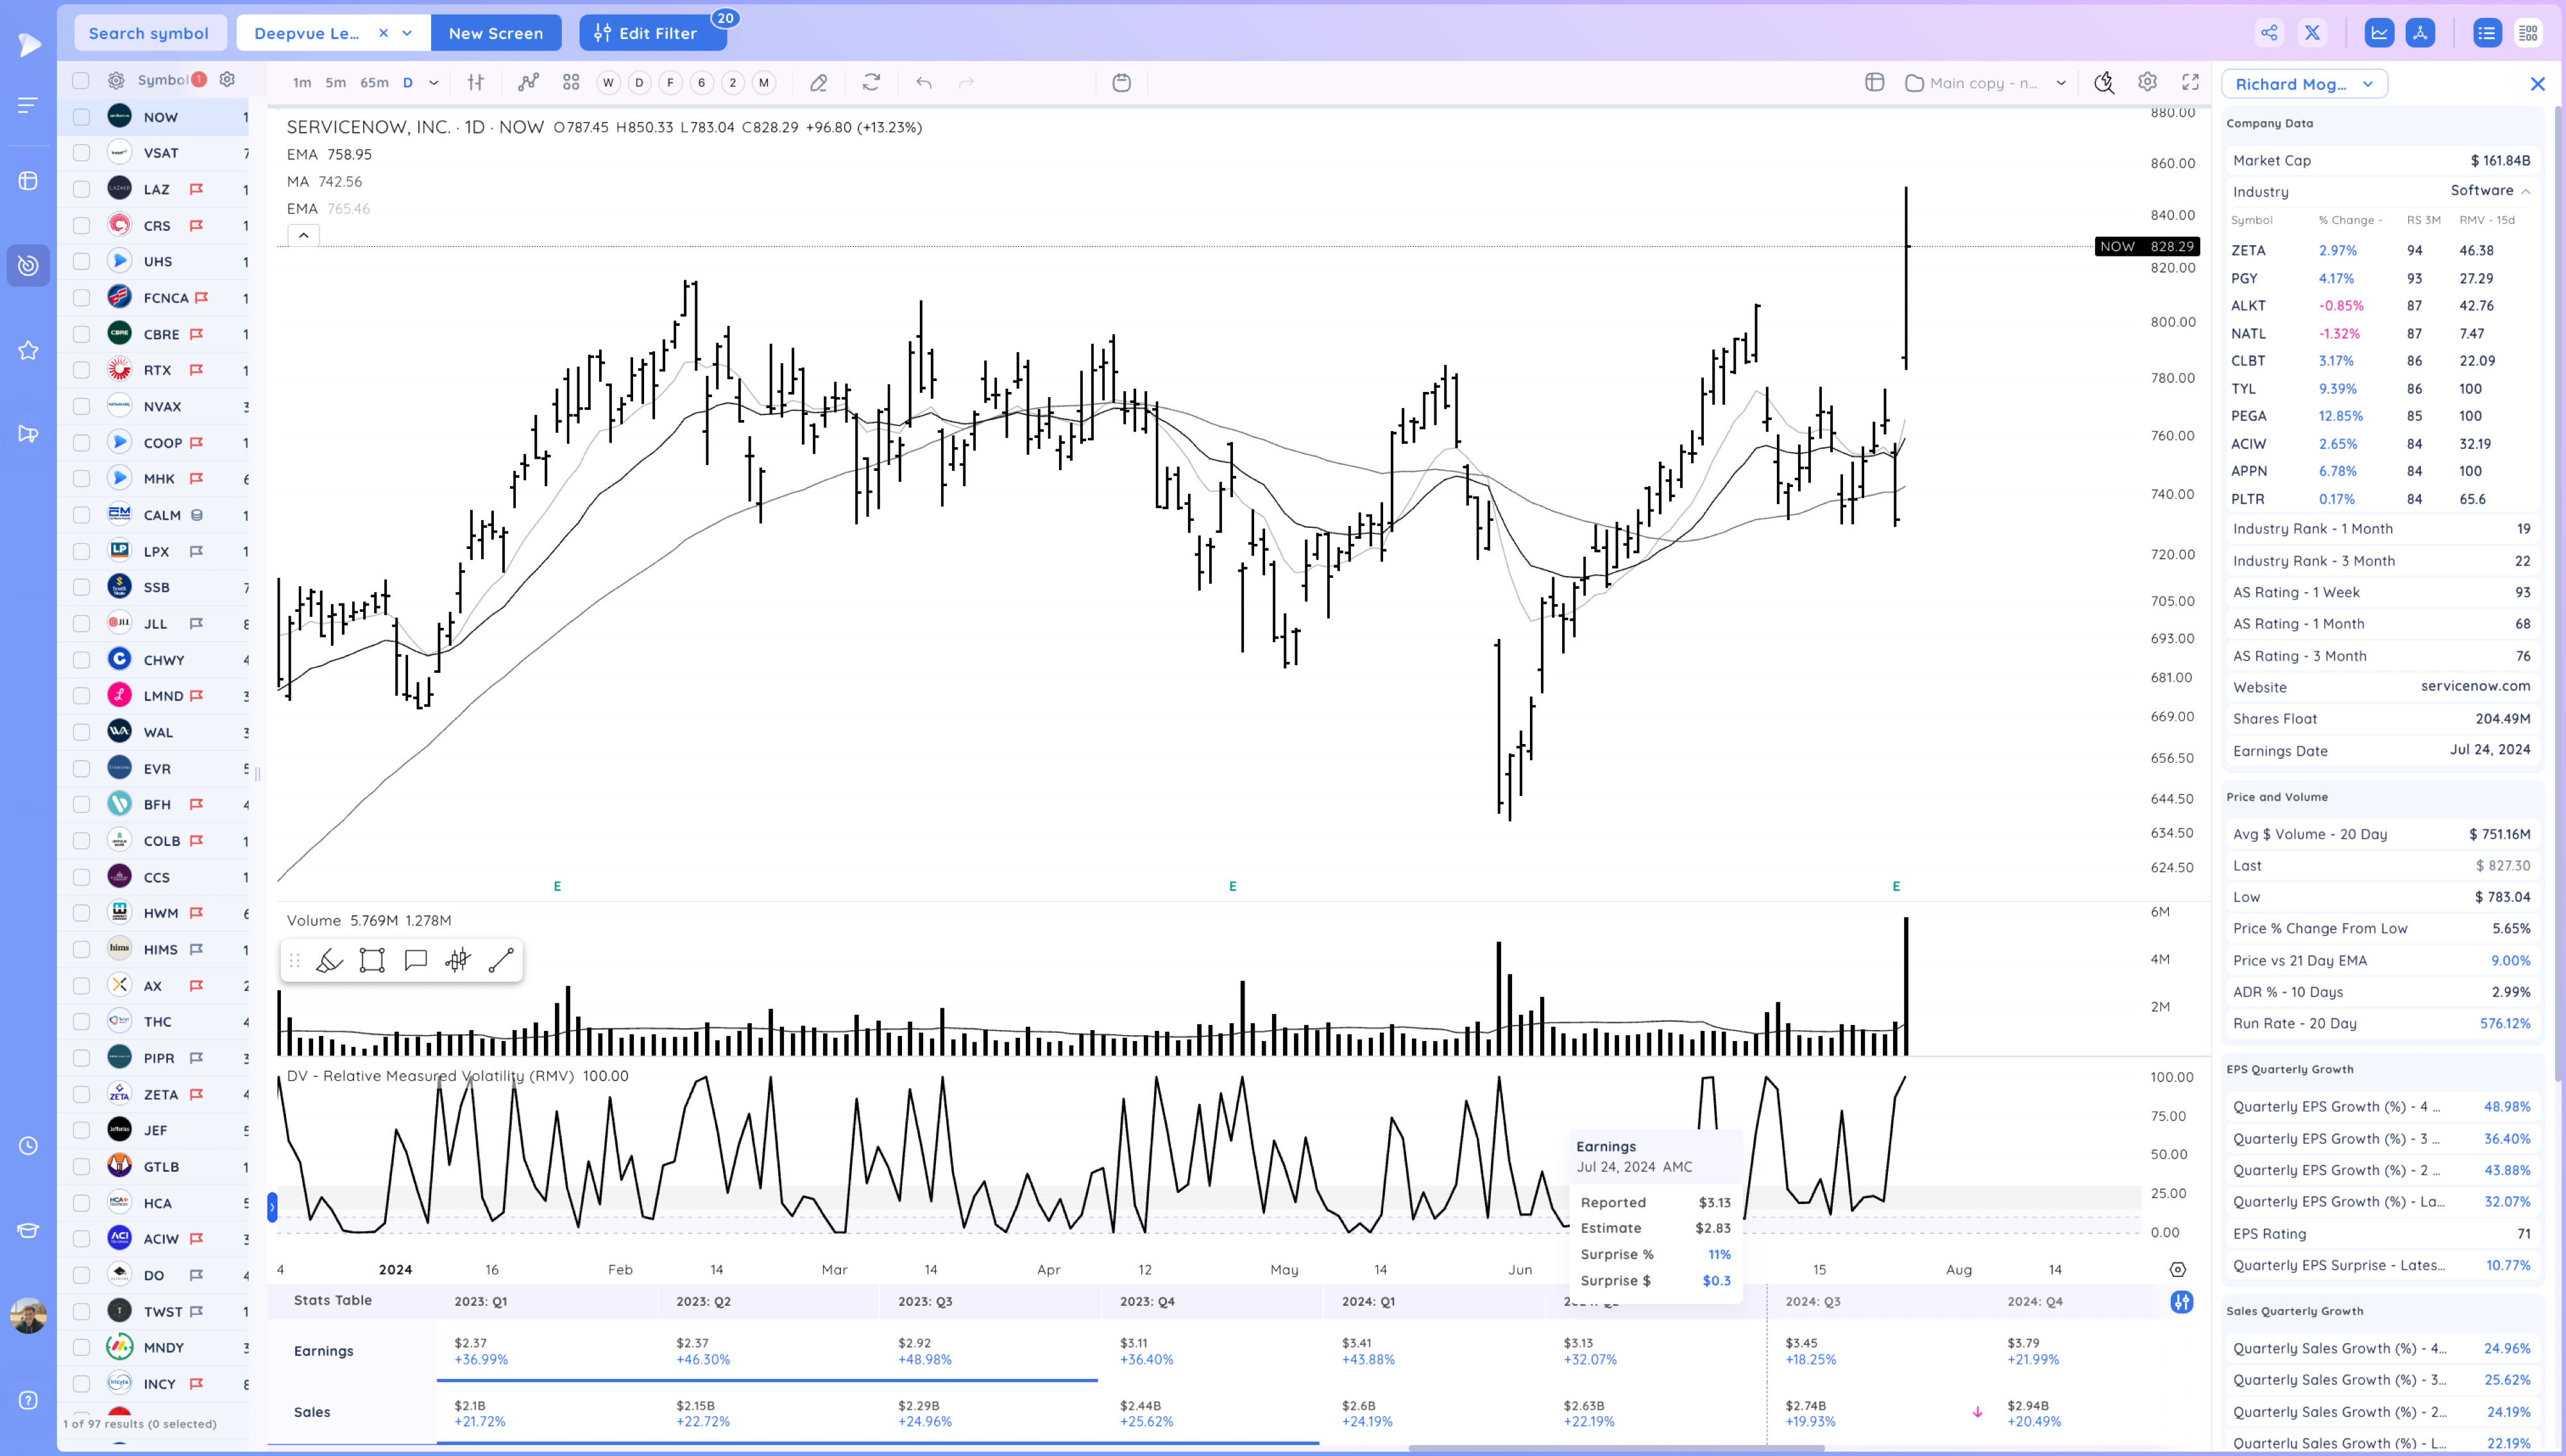Share the chart using the share icon

click(x=2268, y=32)
